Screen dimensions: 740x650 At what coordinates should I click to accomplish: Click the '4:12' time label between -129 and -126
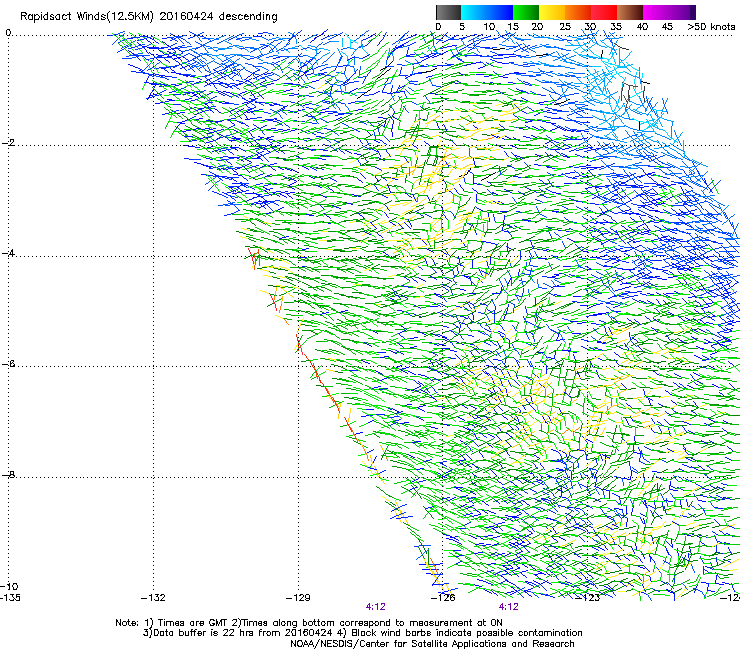click(x=376, y=607)
